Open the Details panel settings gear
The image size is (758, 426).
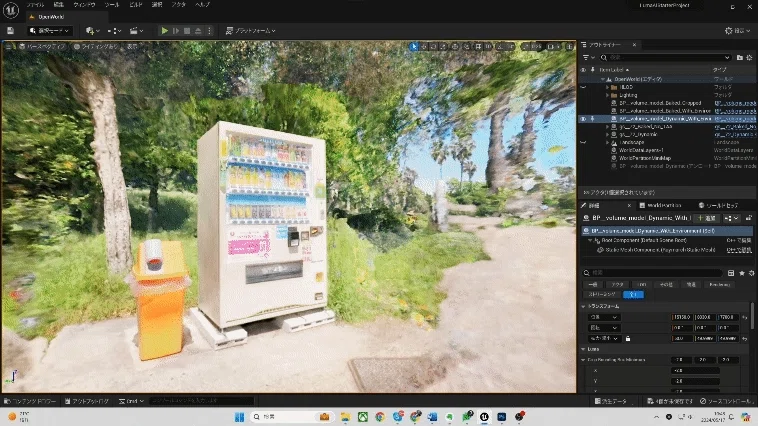(x=751, y=273)
